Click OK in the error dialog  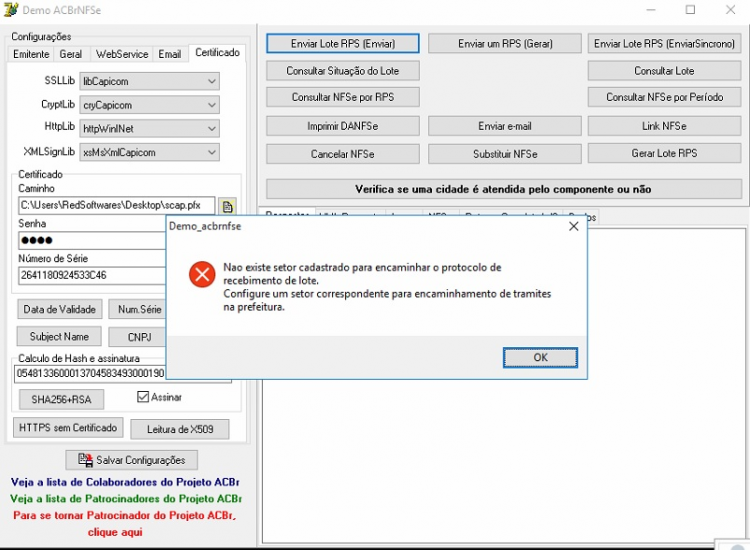pos(540,357)
